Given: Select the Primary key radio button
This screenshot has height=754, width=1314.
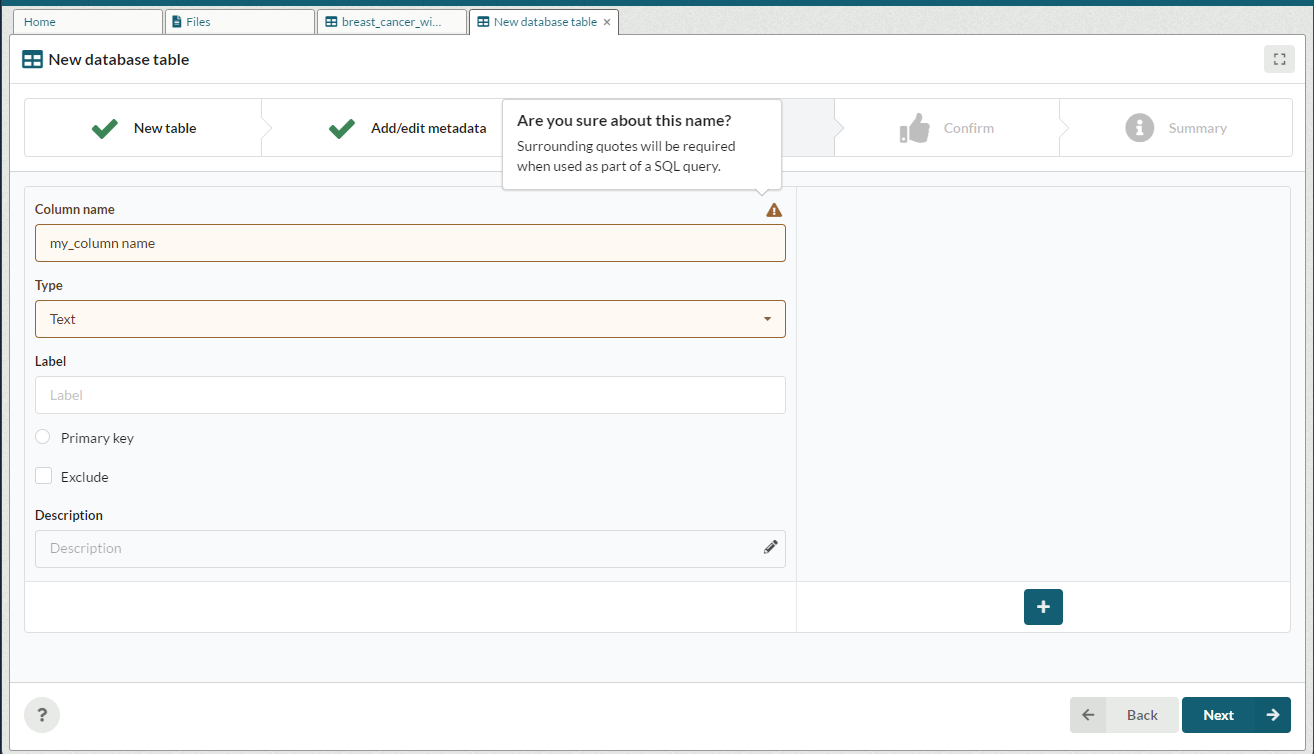Looking at the screenshot, I should (43, 437).
